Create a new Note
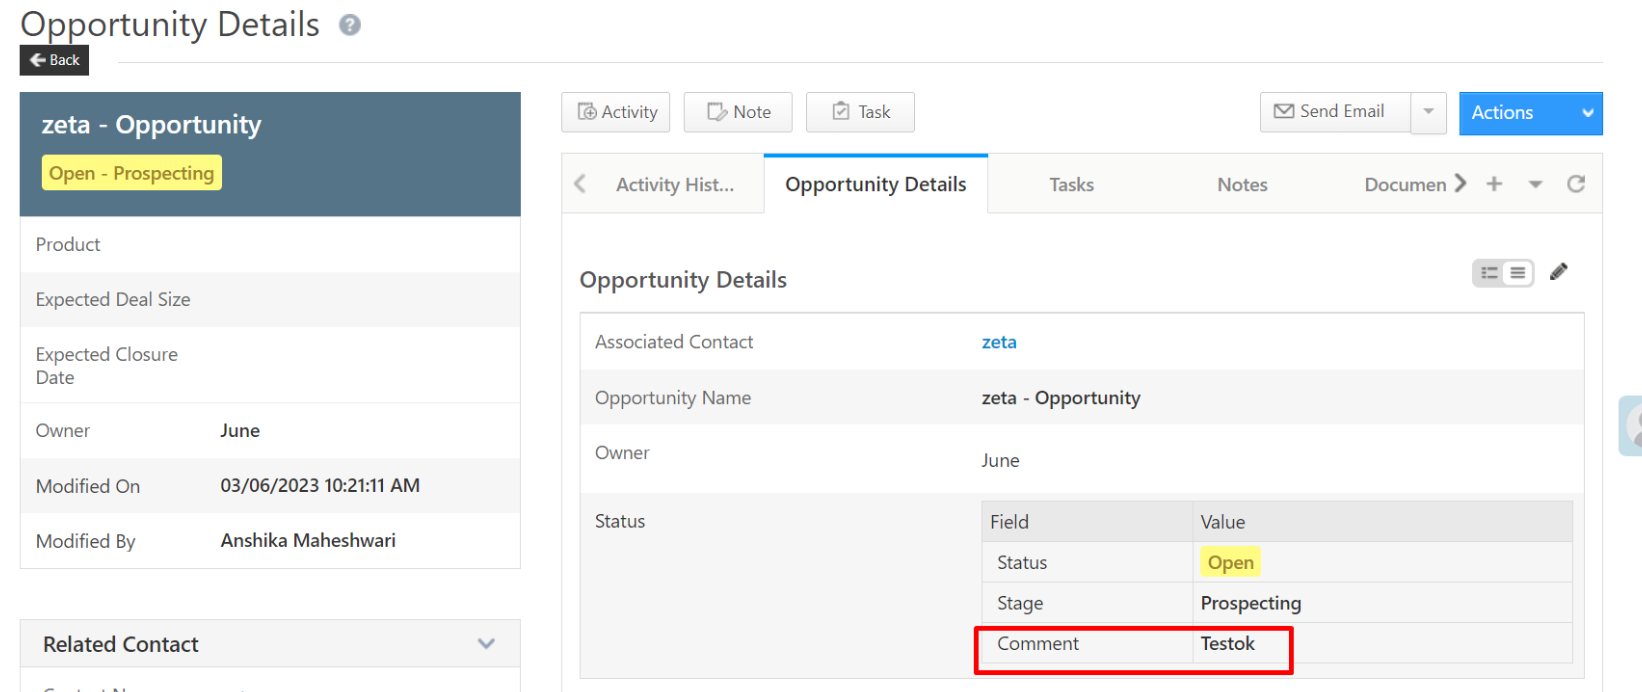Viewport: 1642px width, 692px height. click(738, 112)
